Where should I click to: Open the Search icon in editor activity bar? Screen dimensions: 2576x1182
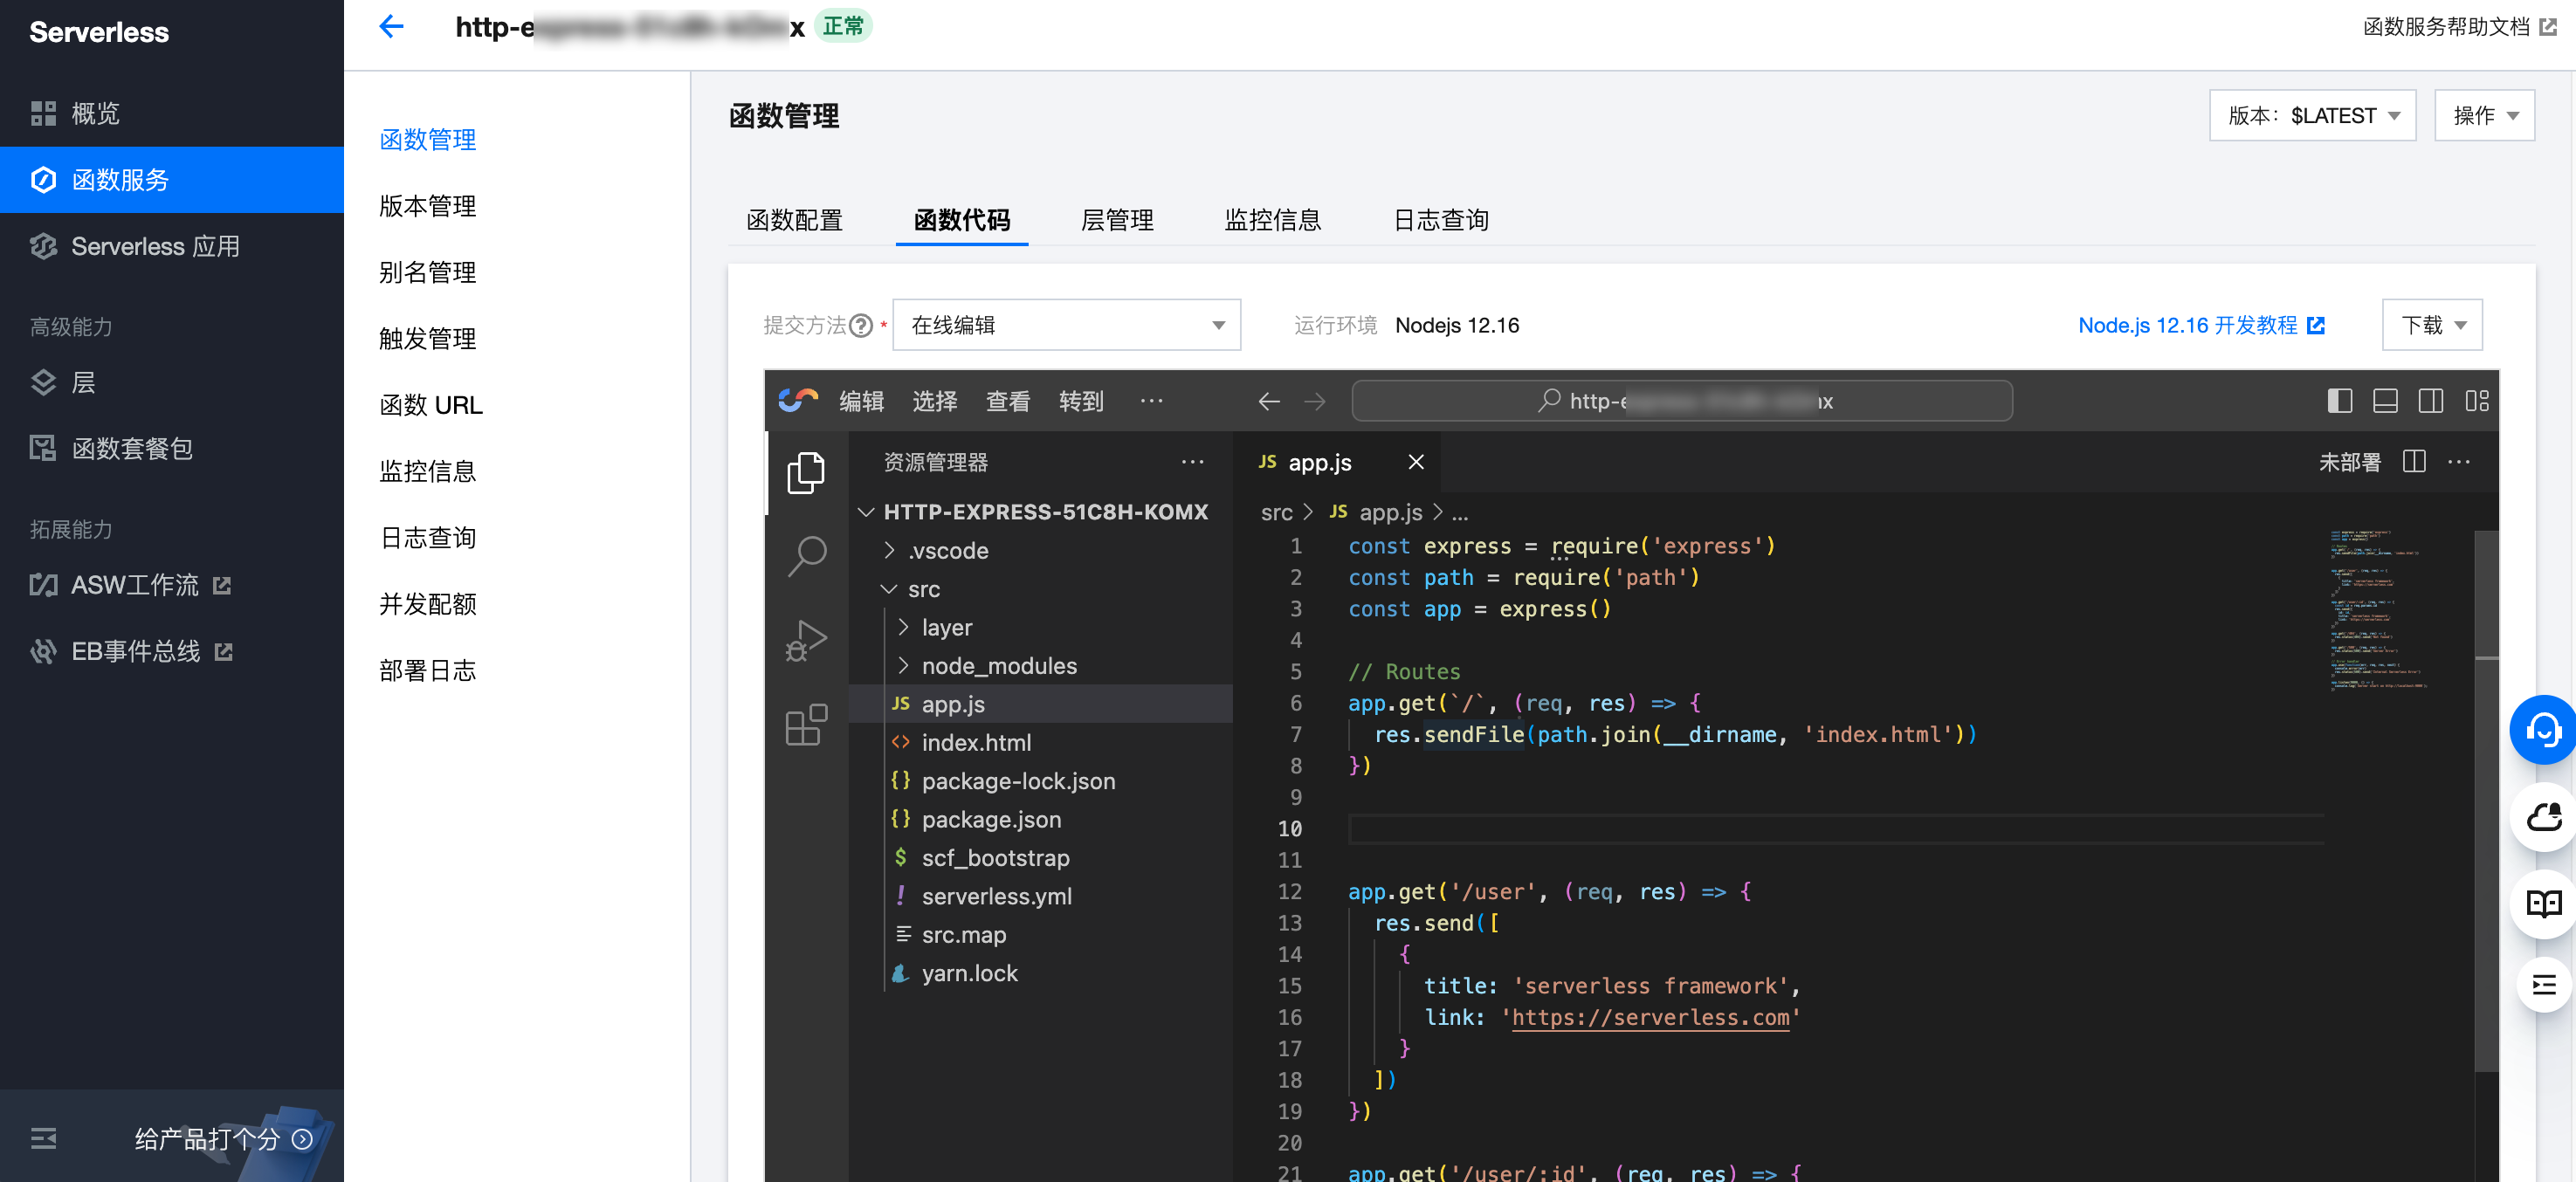pos(806,554)
